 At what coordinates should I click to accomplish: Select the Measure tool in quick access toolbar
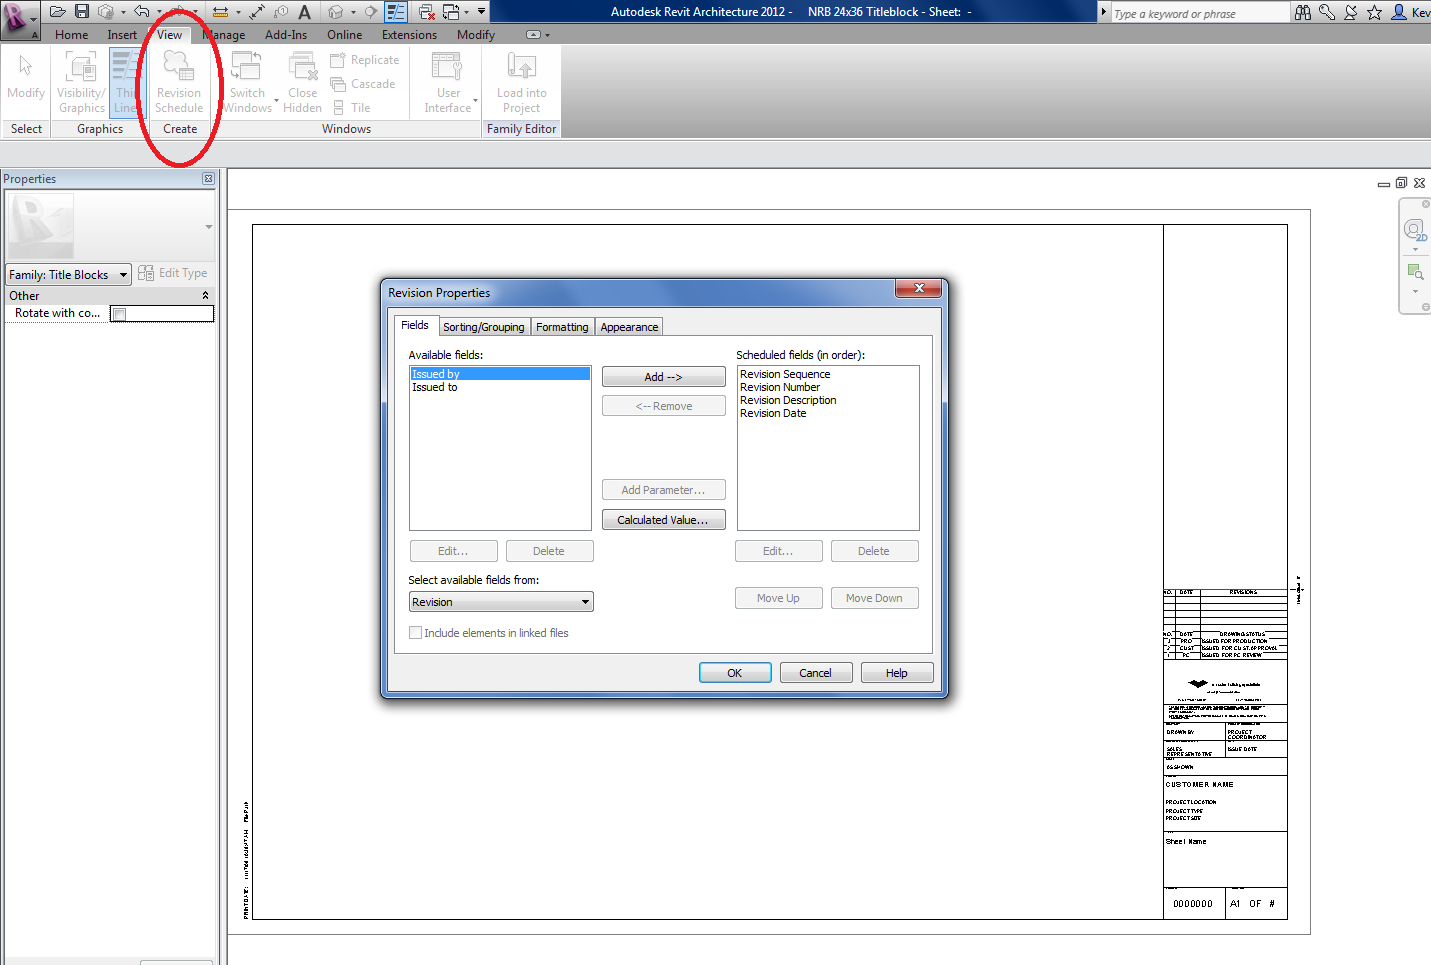click(x=220, y=12)
